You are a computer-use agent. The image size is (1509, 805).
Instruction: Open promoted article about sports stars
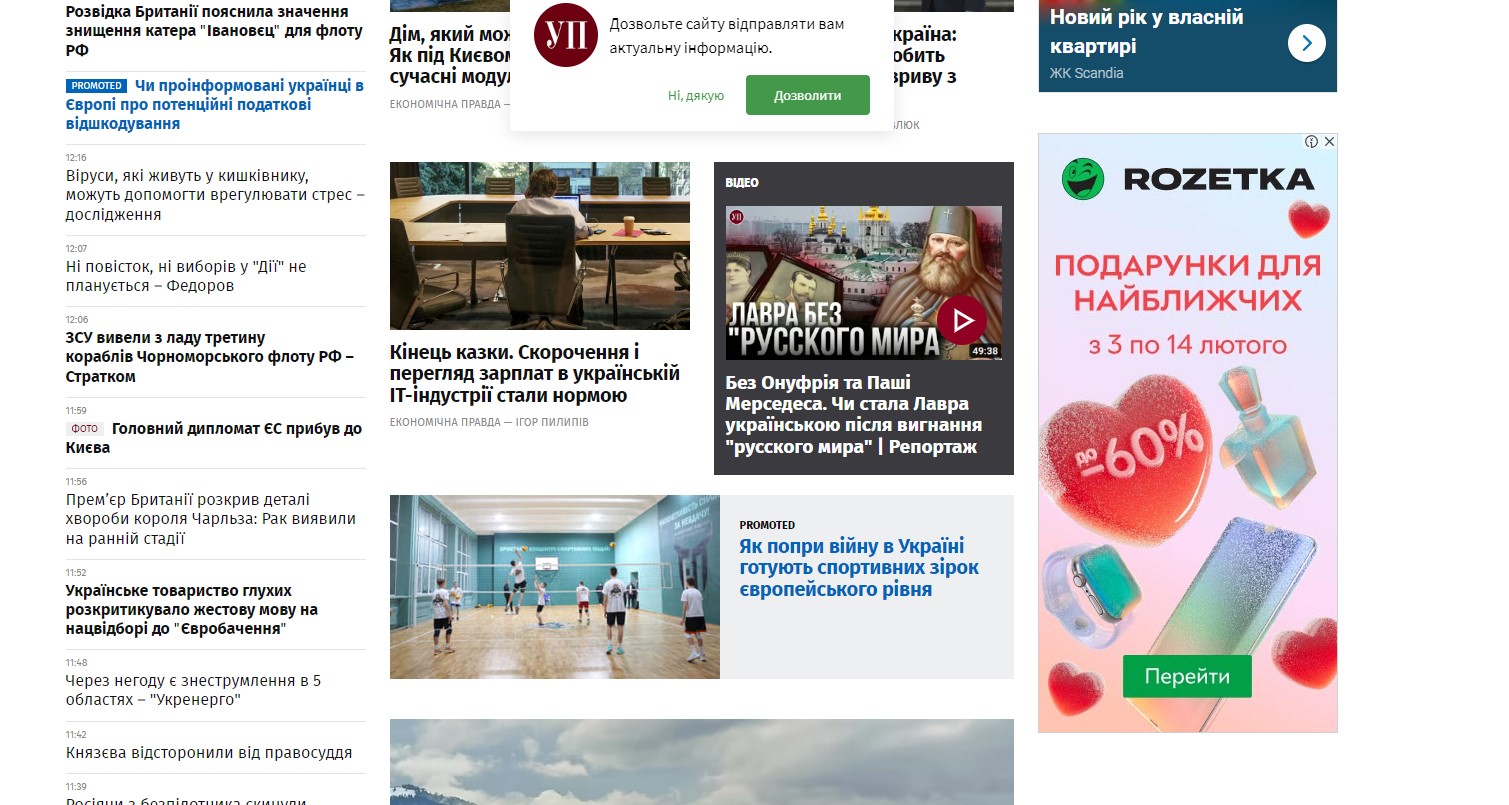[859, 568]
